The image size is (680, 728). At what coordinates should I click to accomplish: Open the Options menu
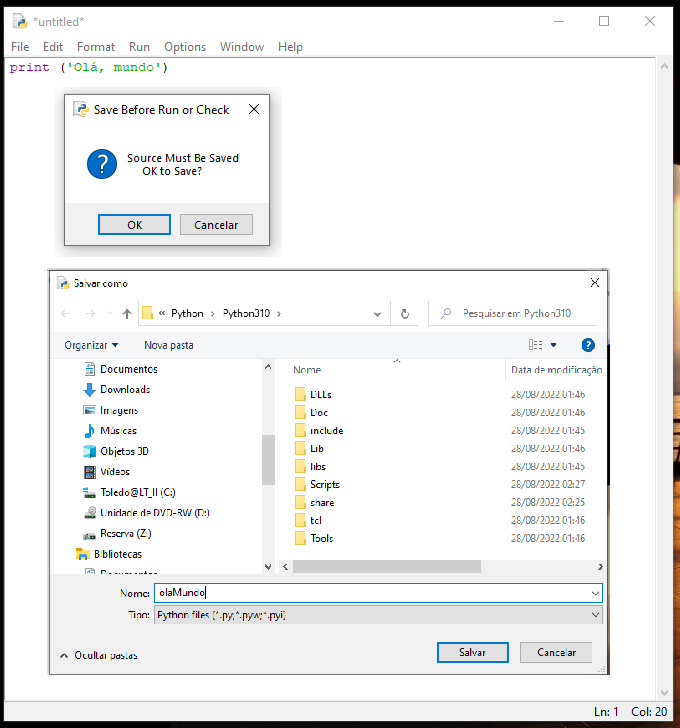point(185,47)
